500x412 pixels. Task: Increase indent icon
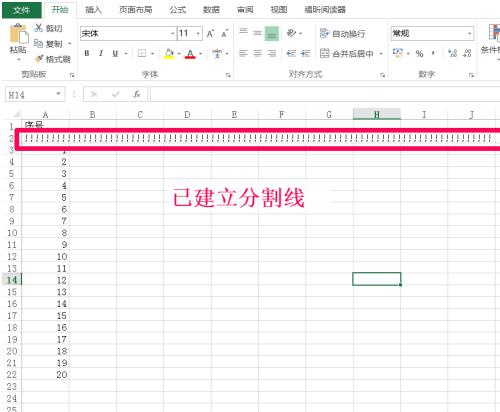coord(305,53)
